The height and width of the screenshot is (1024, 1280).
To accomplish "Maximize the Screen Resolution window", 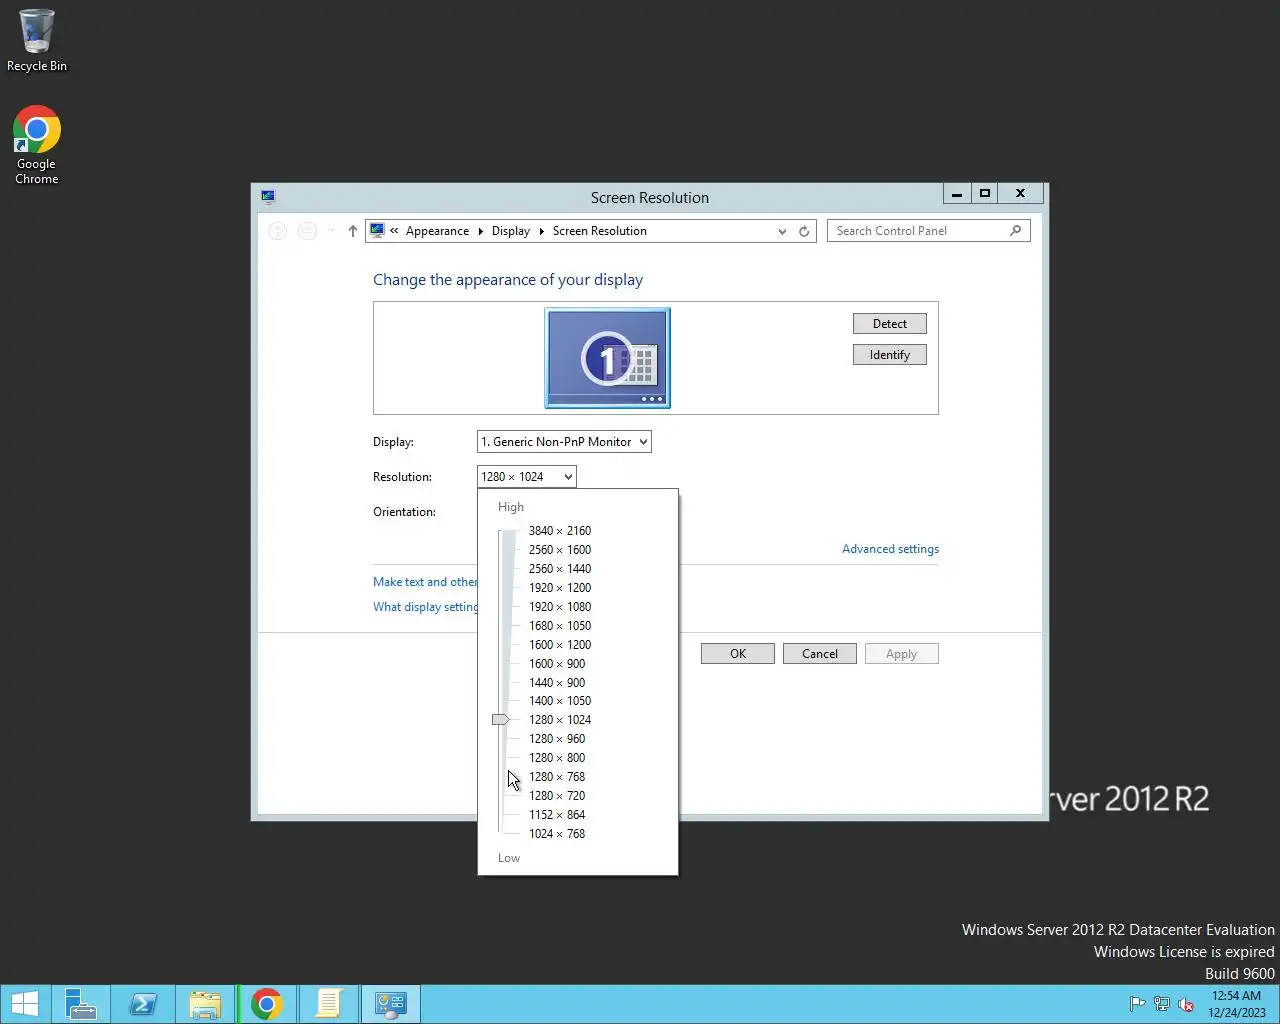I will click(x=985, y=194).
